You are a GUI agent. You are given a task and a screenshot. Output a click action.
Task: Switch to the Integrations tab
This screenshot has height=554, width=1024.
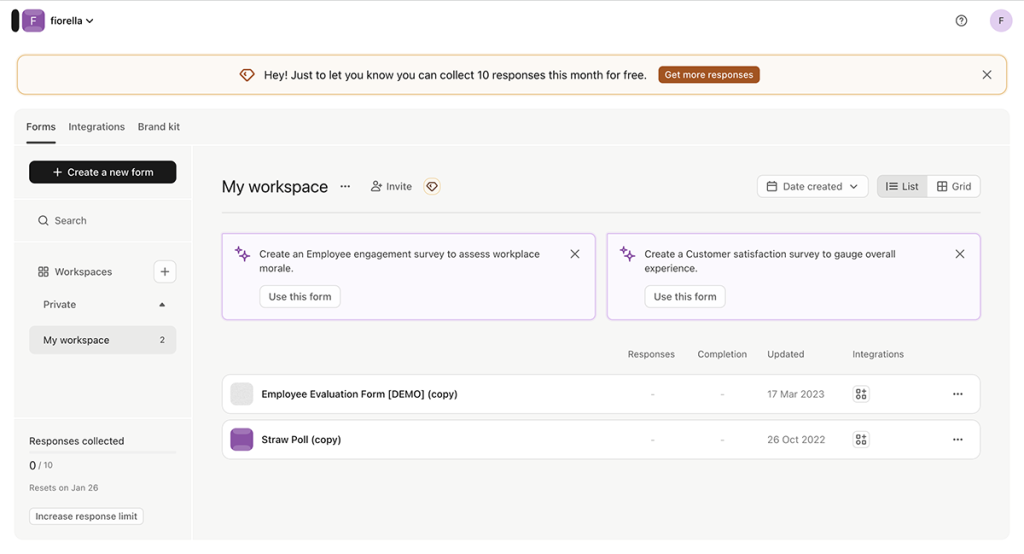(96, 127)
